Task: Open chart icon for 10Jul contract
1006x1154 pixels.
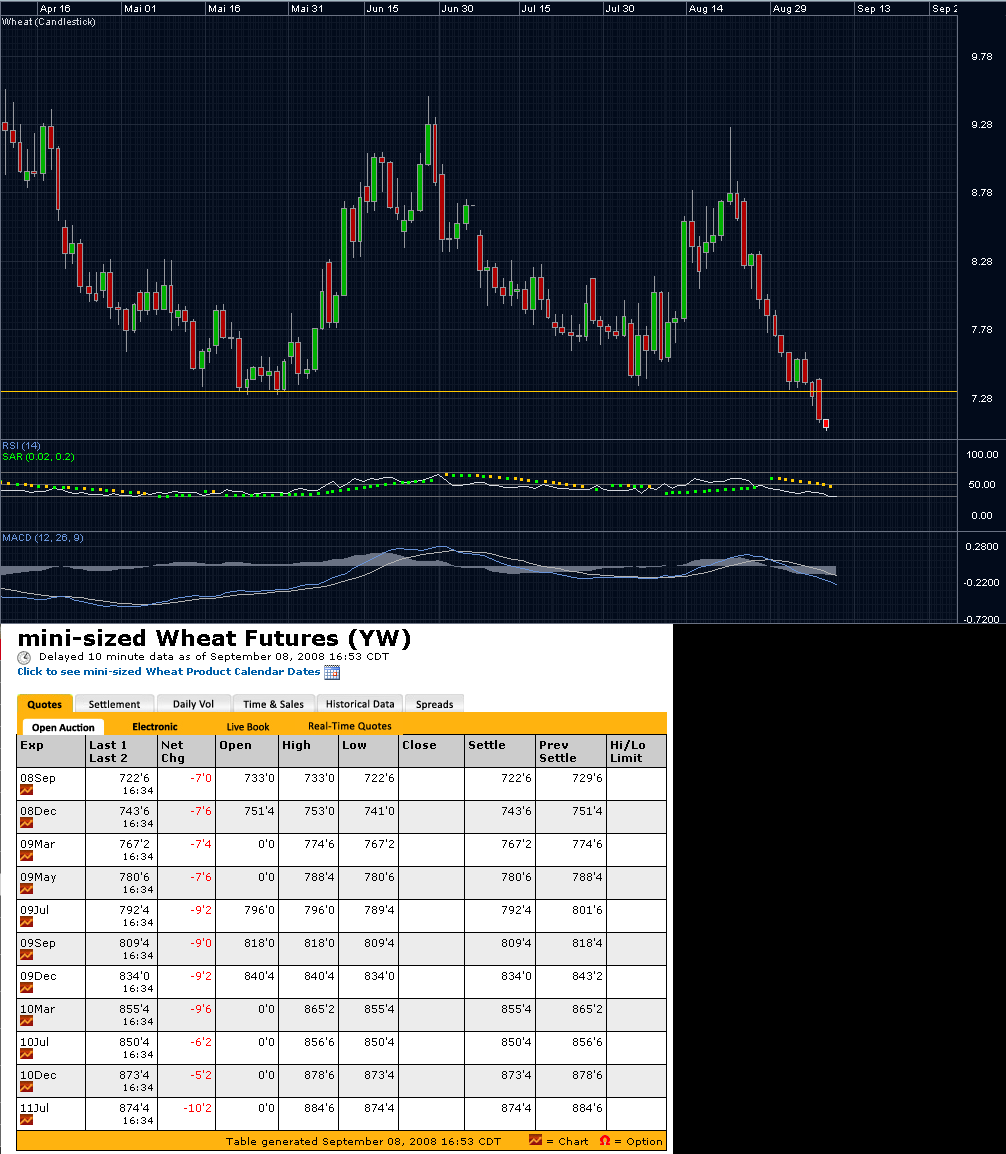Action: pos(26,1054)
